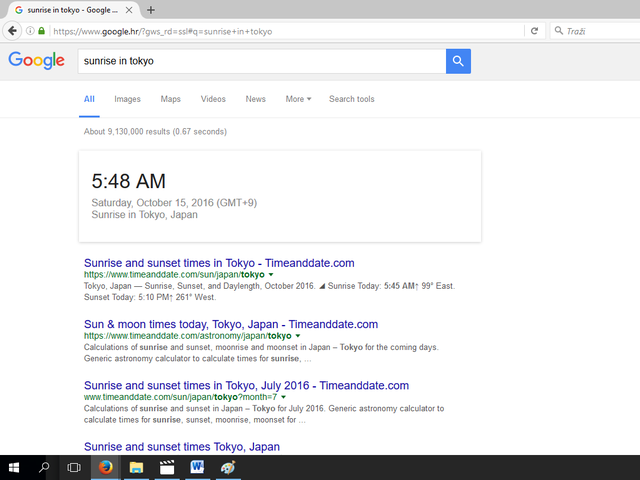Click 'Saturday, October 15, 2016 (GMT+9)' text
The image size is (640, 480).
[x=174, y=203]
